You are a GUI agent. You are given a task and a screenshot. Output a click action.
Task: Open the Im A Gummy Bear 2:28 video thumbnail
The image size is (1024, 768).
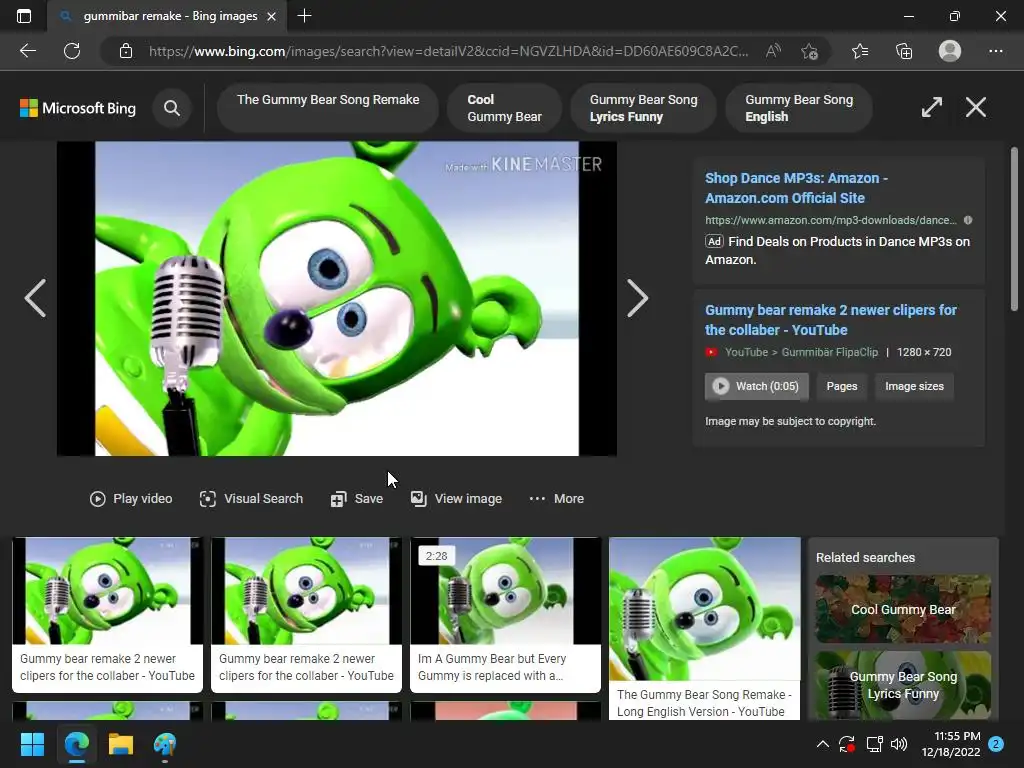click(x=505, y=615)
